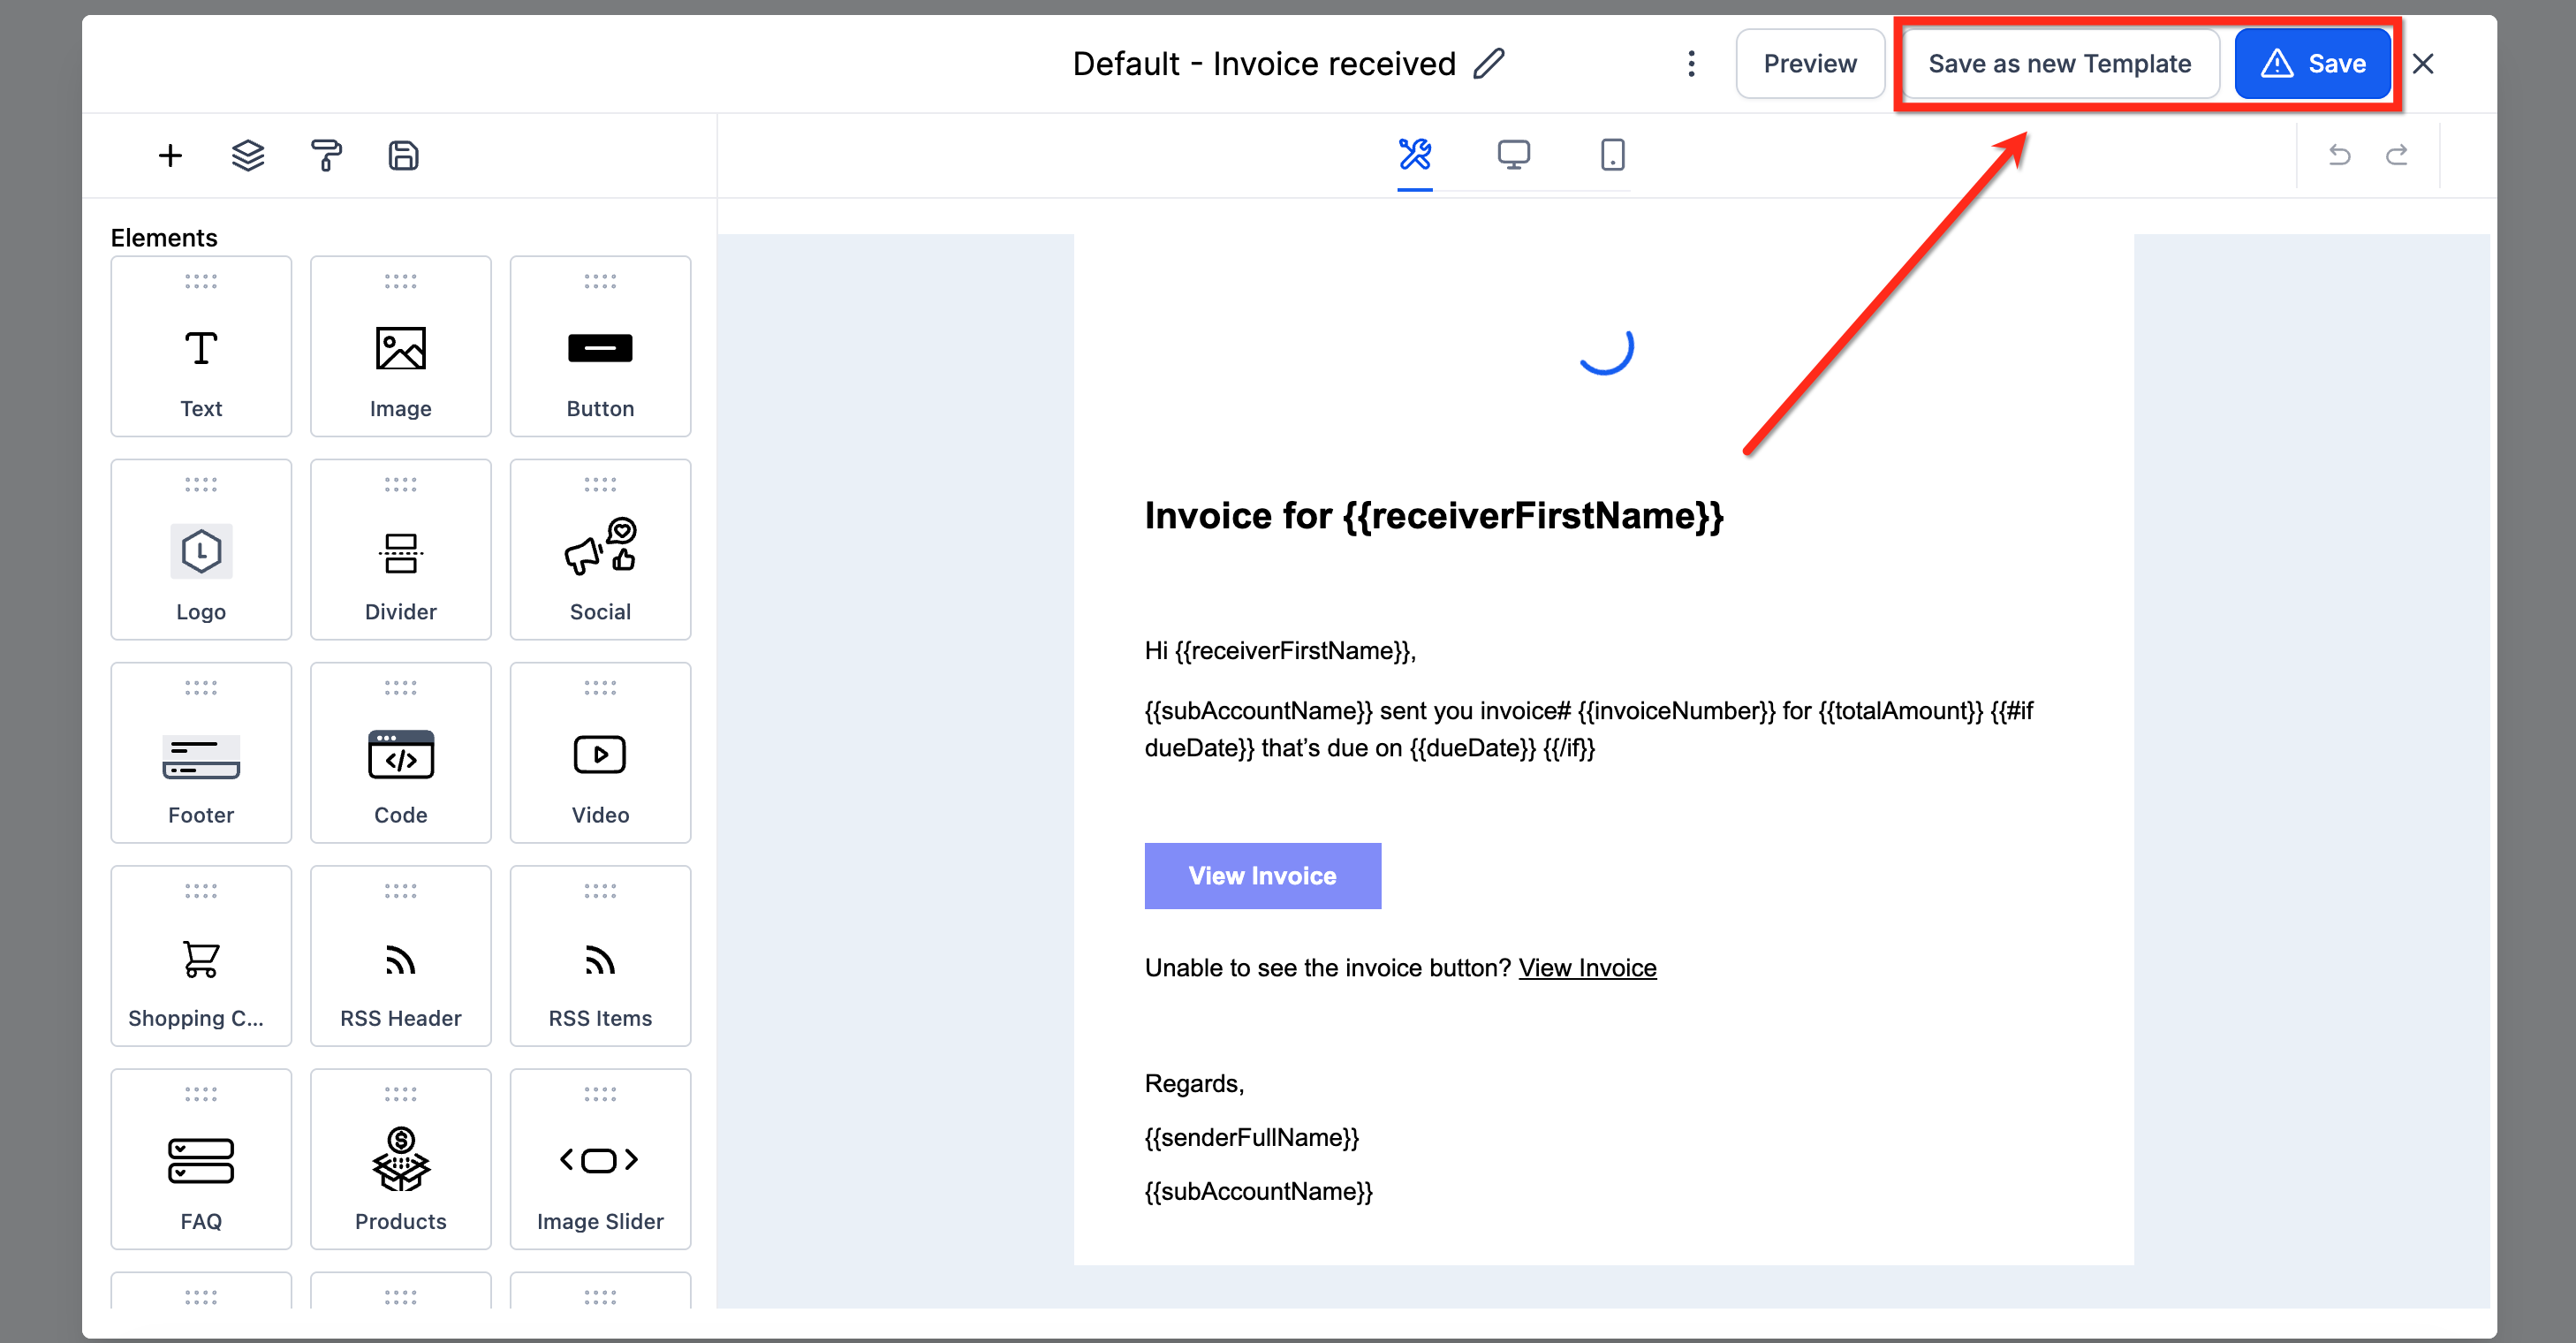
Task: Click the Preview button
Action: click(1809, 63)
